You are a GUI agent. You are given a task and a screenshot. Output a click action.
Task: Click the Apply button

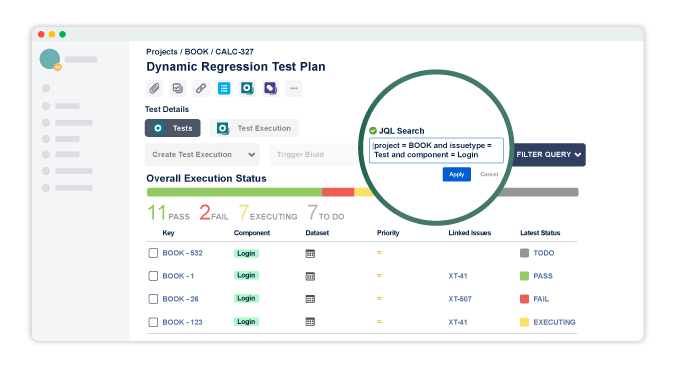[x=456, y=174]
